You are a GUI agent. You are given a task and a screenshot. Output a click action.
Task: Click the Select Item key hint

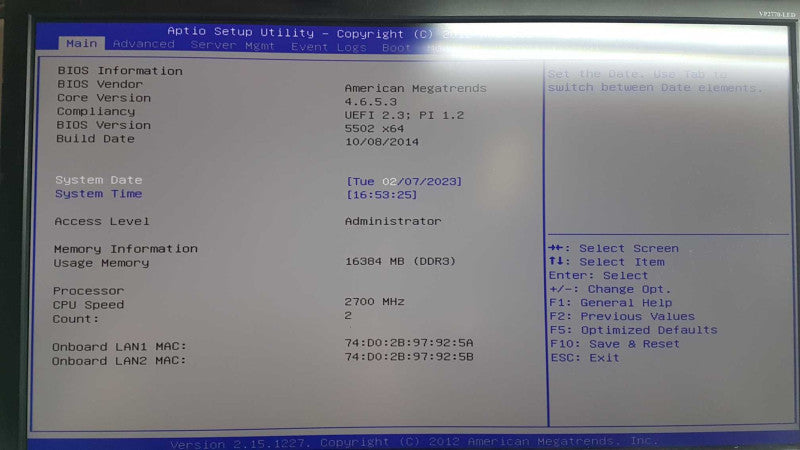[x=607, y=262]
